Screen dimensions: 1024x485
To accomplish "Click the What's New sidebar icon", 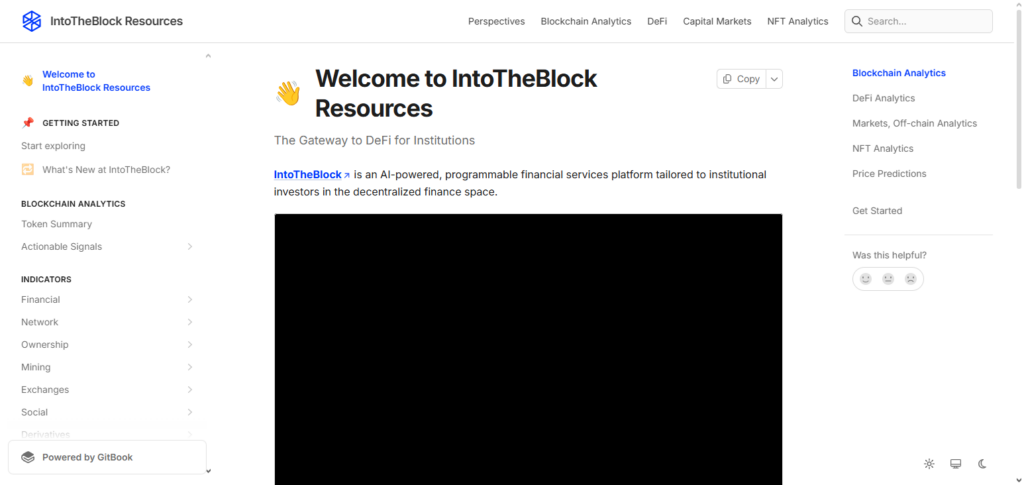I will 28,170.
